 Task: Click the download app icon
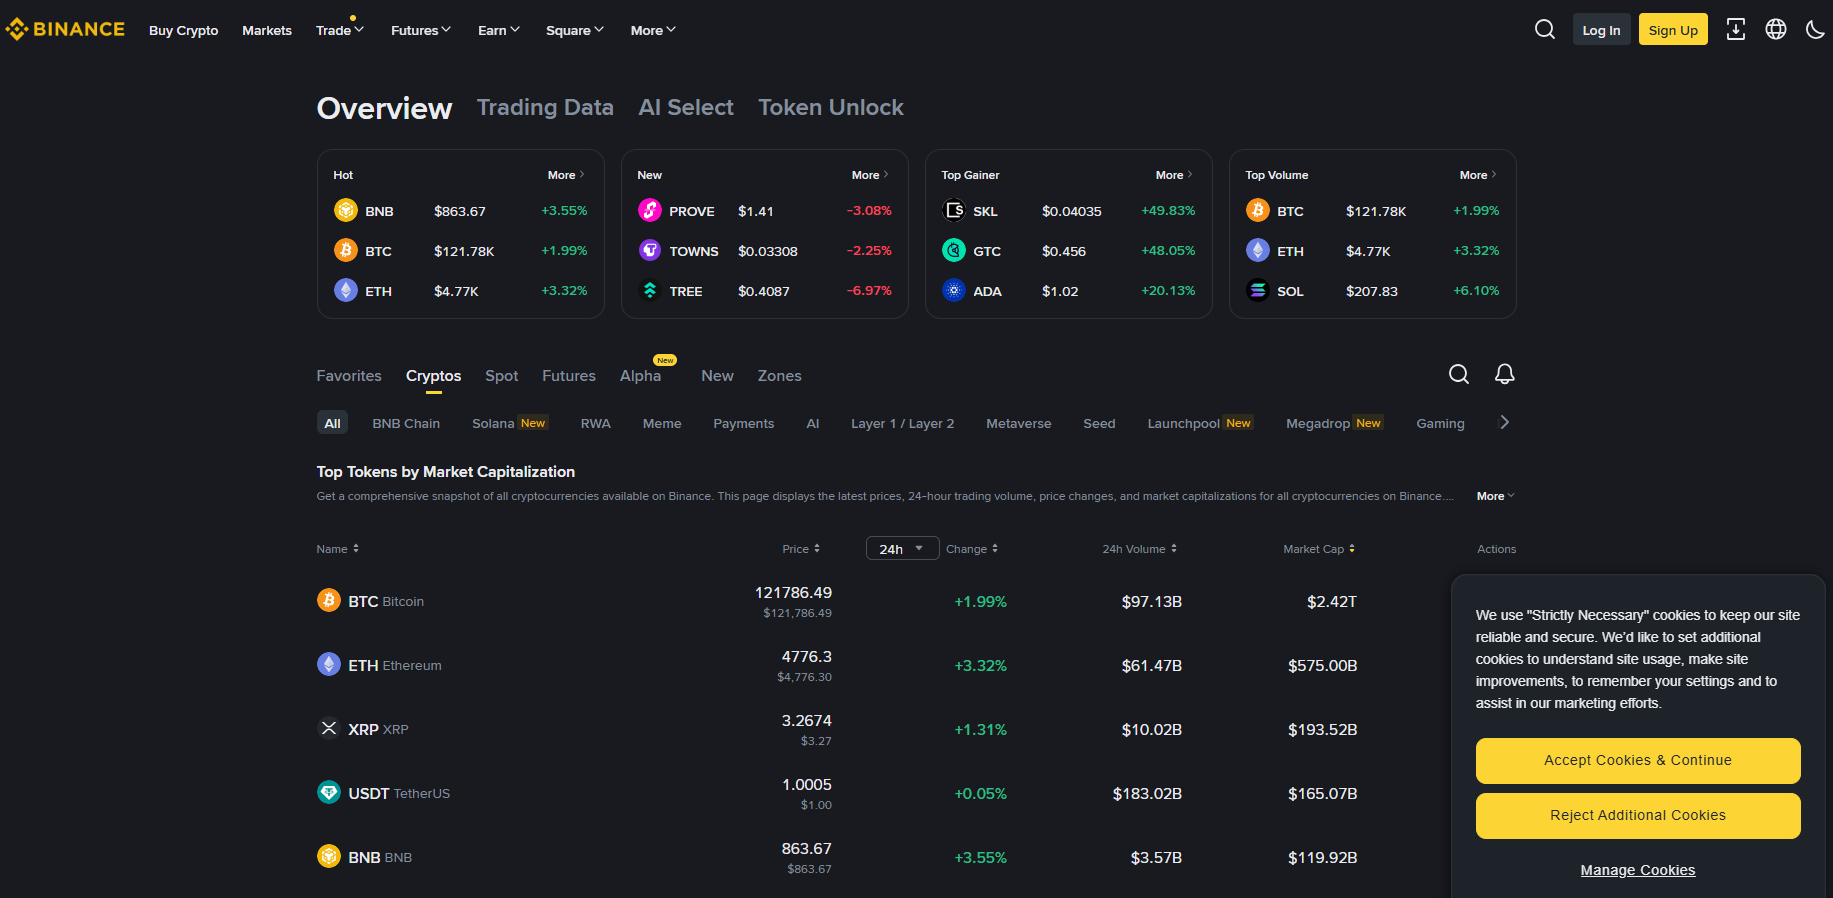1736,30
